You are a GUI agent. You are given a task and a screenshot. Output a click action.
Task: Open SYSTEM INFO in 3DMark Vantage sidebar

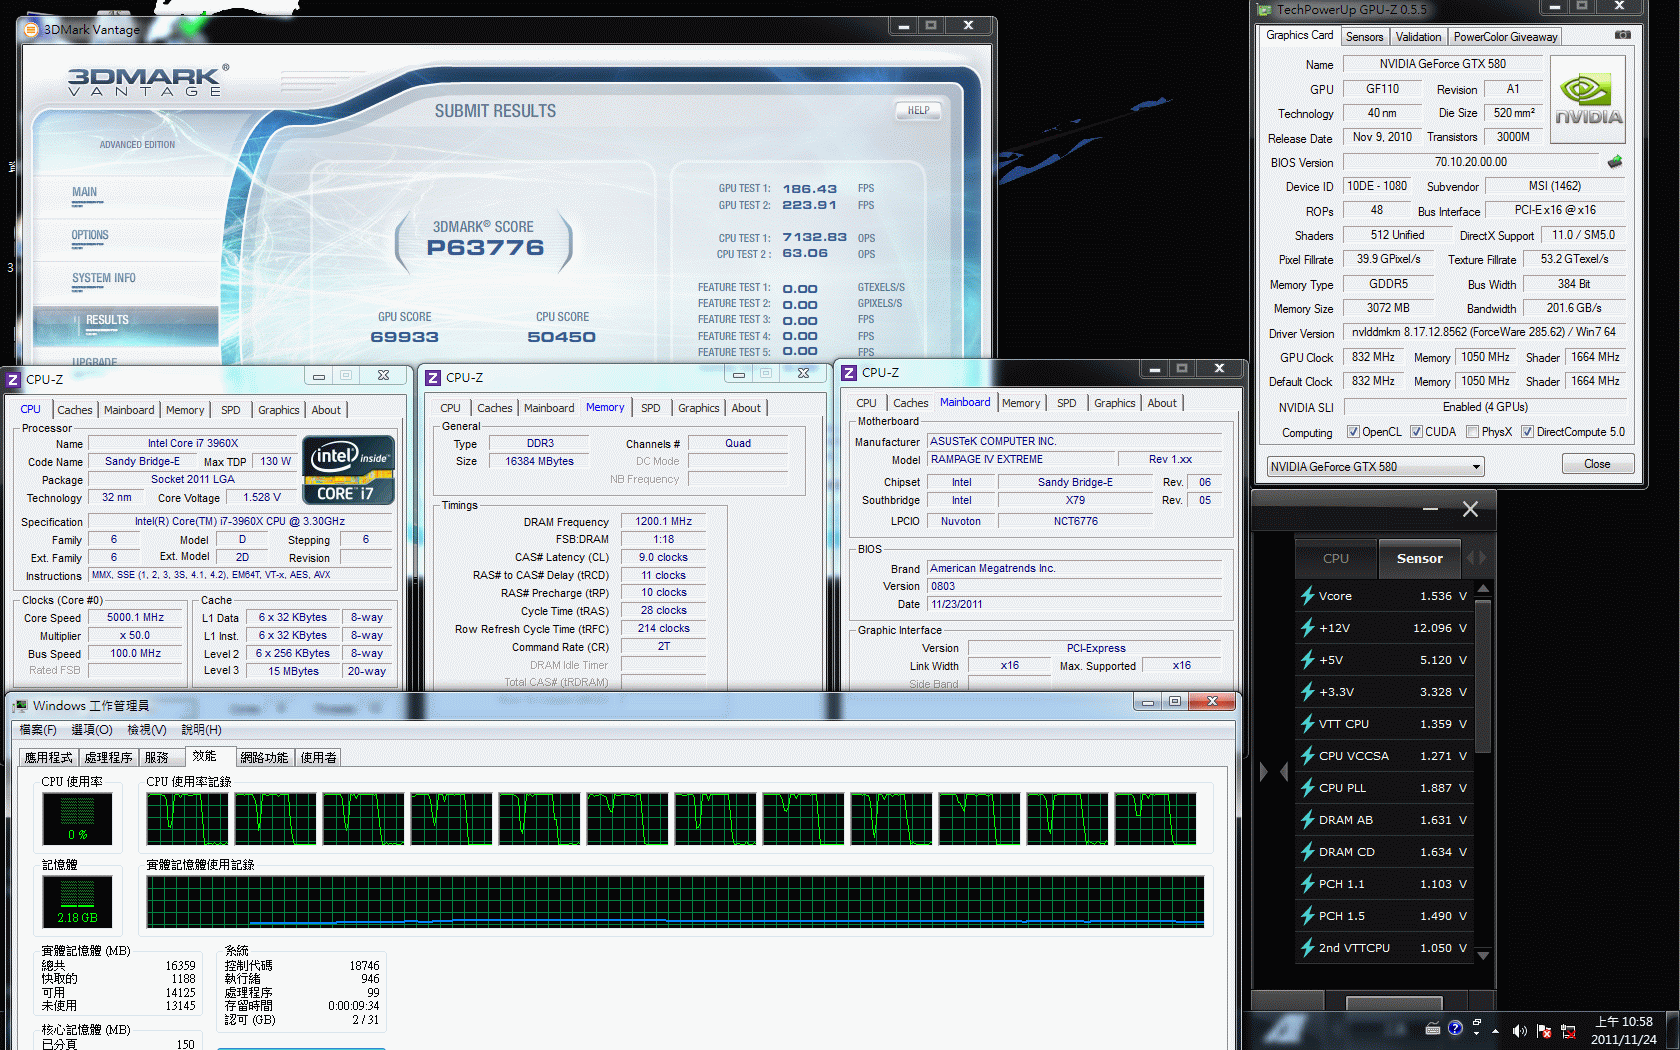(x=103, y=278)
